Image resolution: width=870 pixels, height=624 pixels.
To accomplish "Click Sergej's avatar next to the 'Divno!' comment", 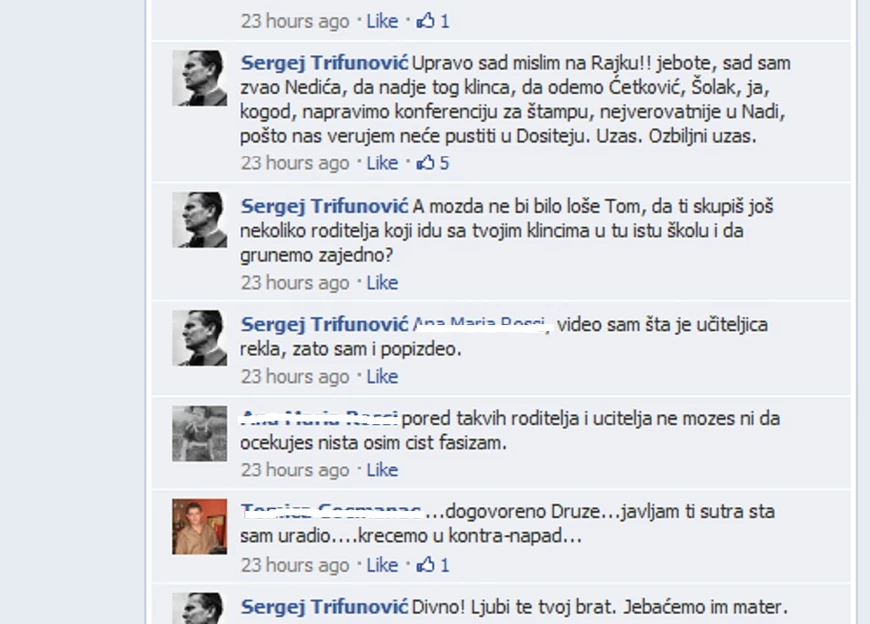I will click(x=199, y=608).
